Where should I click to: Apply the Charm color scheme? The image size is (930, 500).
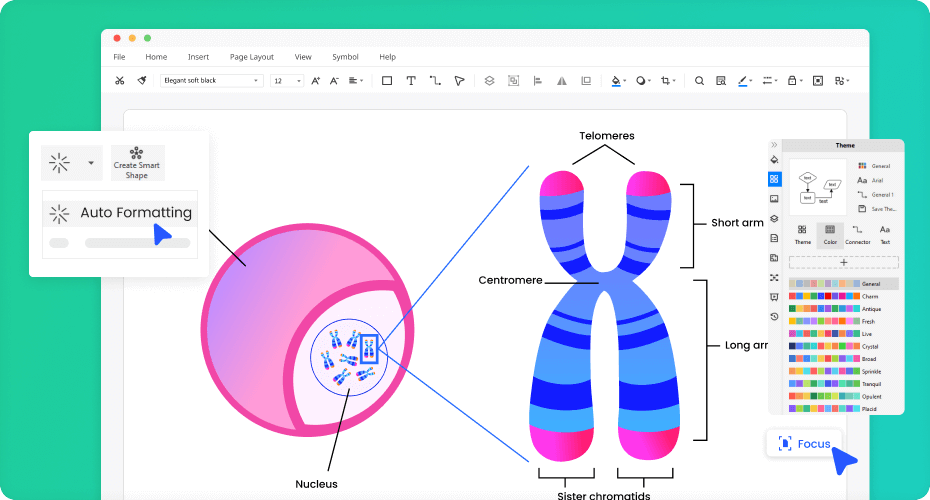tap(835, 296)
